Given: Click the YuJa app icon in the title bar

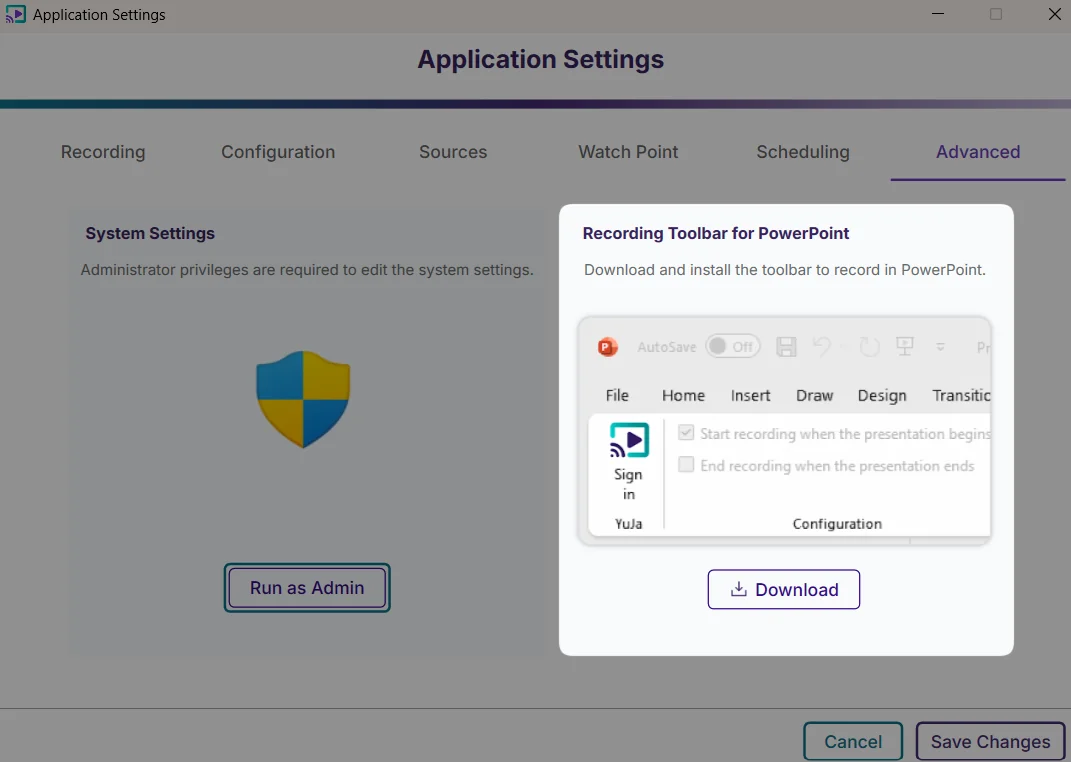Looking at the screenshot, I should tap(16, 14).
